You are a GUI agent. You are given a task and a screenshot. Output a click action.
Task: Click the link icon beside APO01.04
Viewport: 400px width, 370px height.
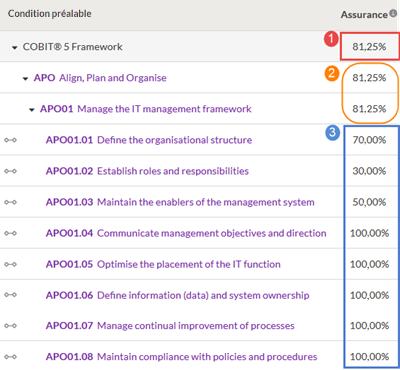pyautogui.click(x=10, y=233)
